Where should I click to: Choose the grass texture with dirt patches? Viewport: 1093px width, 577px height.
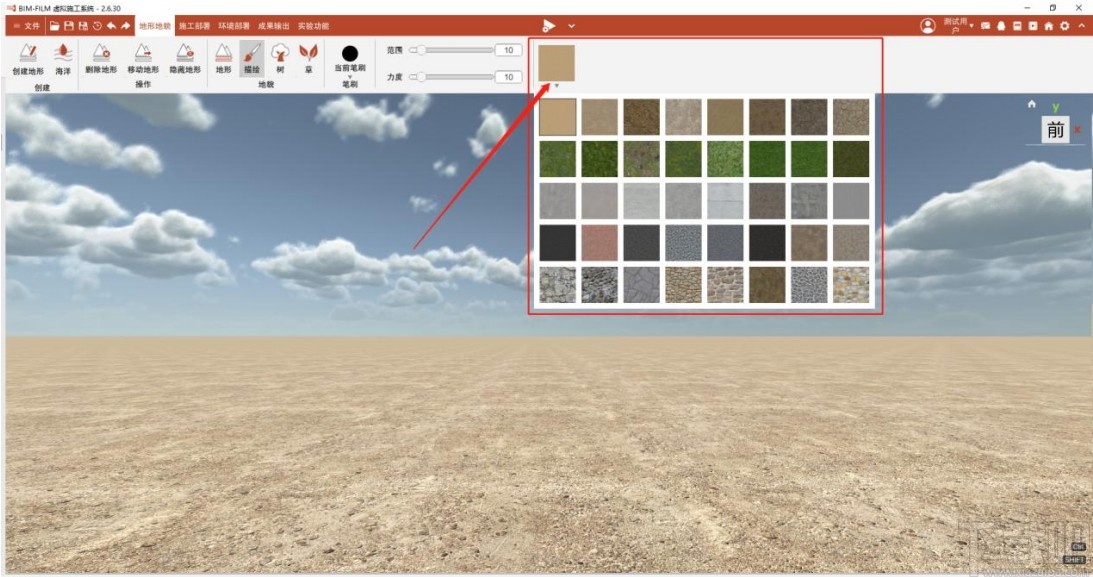[x=641, y=159]
